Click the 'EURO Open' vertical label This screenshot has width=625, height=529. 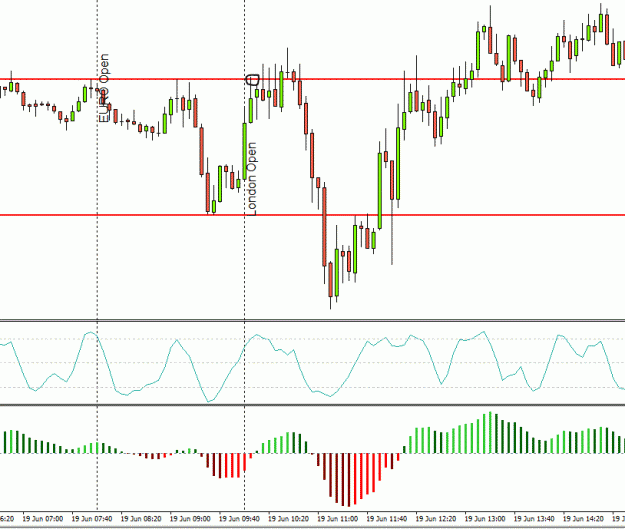pyautogui.click(x=104, y=88)
